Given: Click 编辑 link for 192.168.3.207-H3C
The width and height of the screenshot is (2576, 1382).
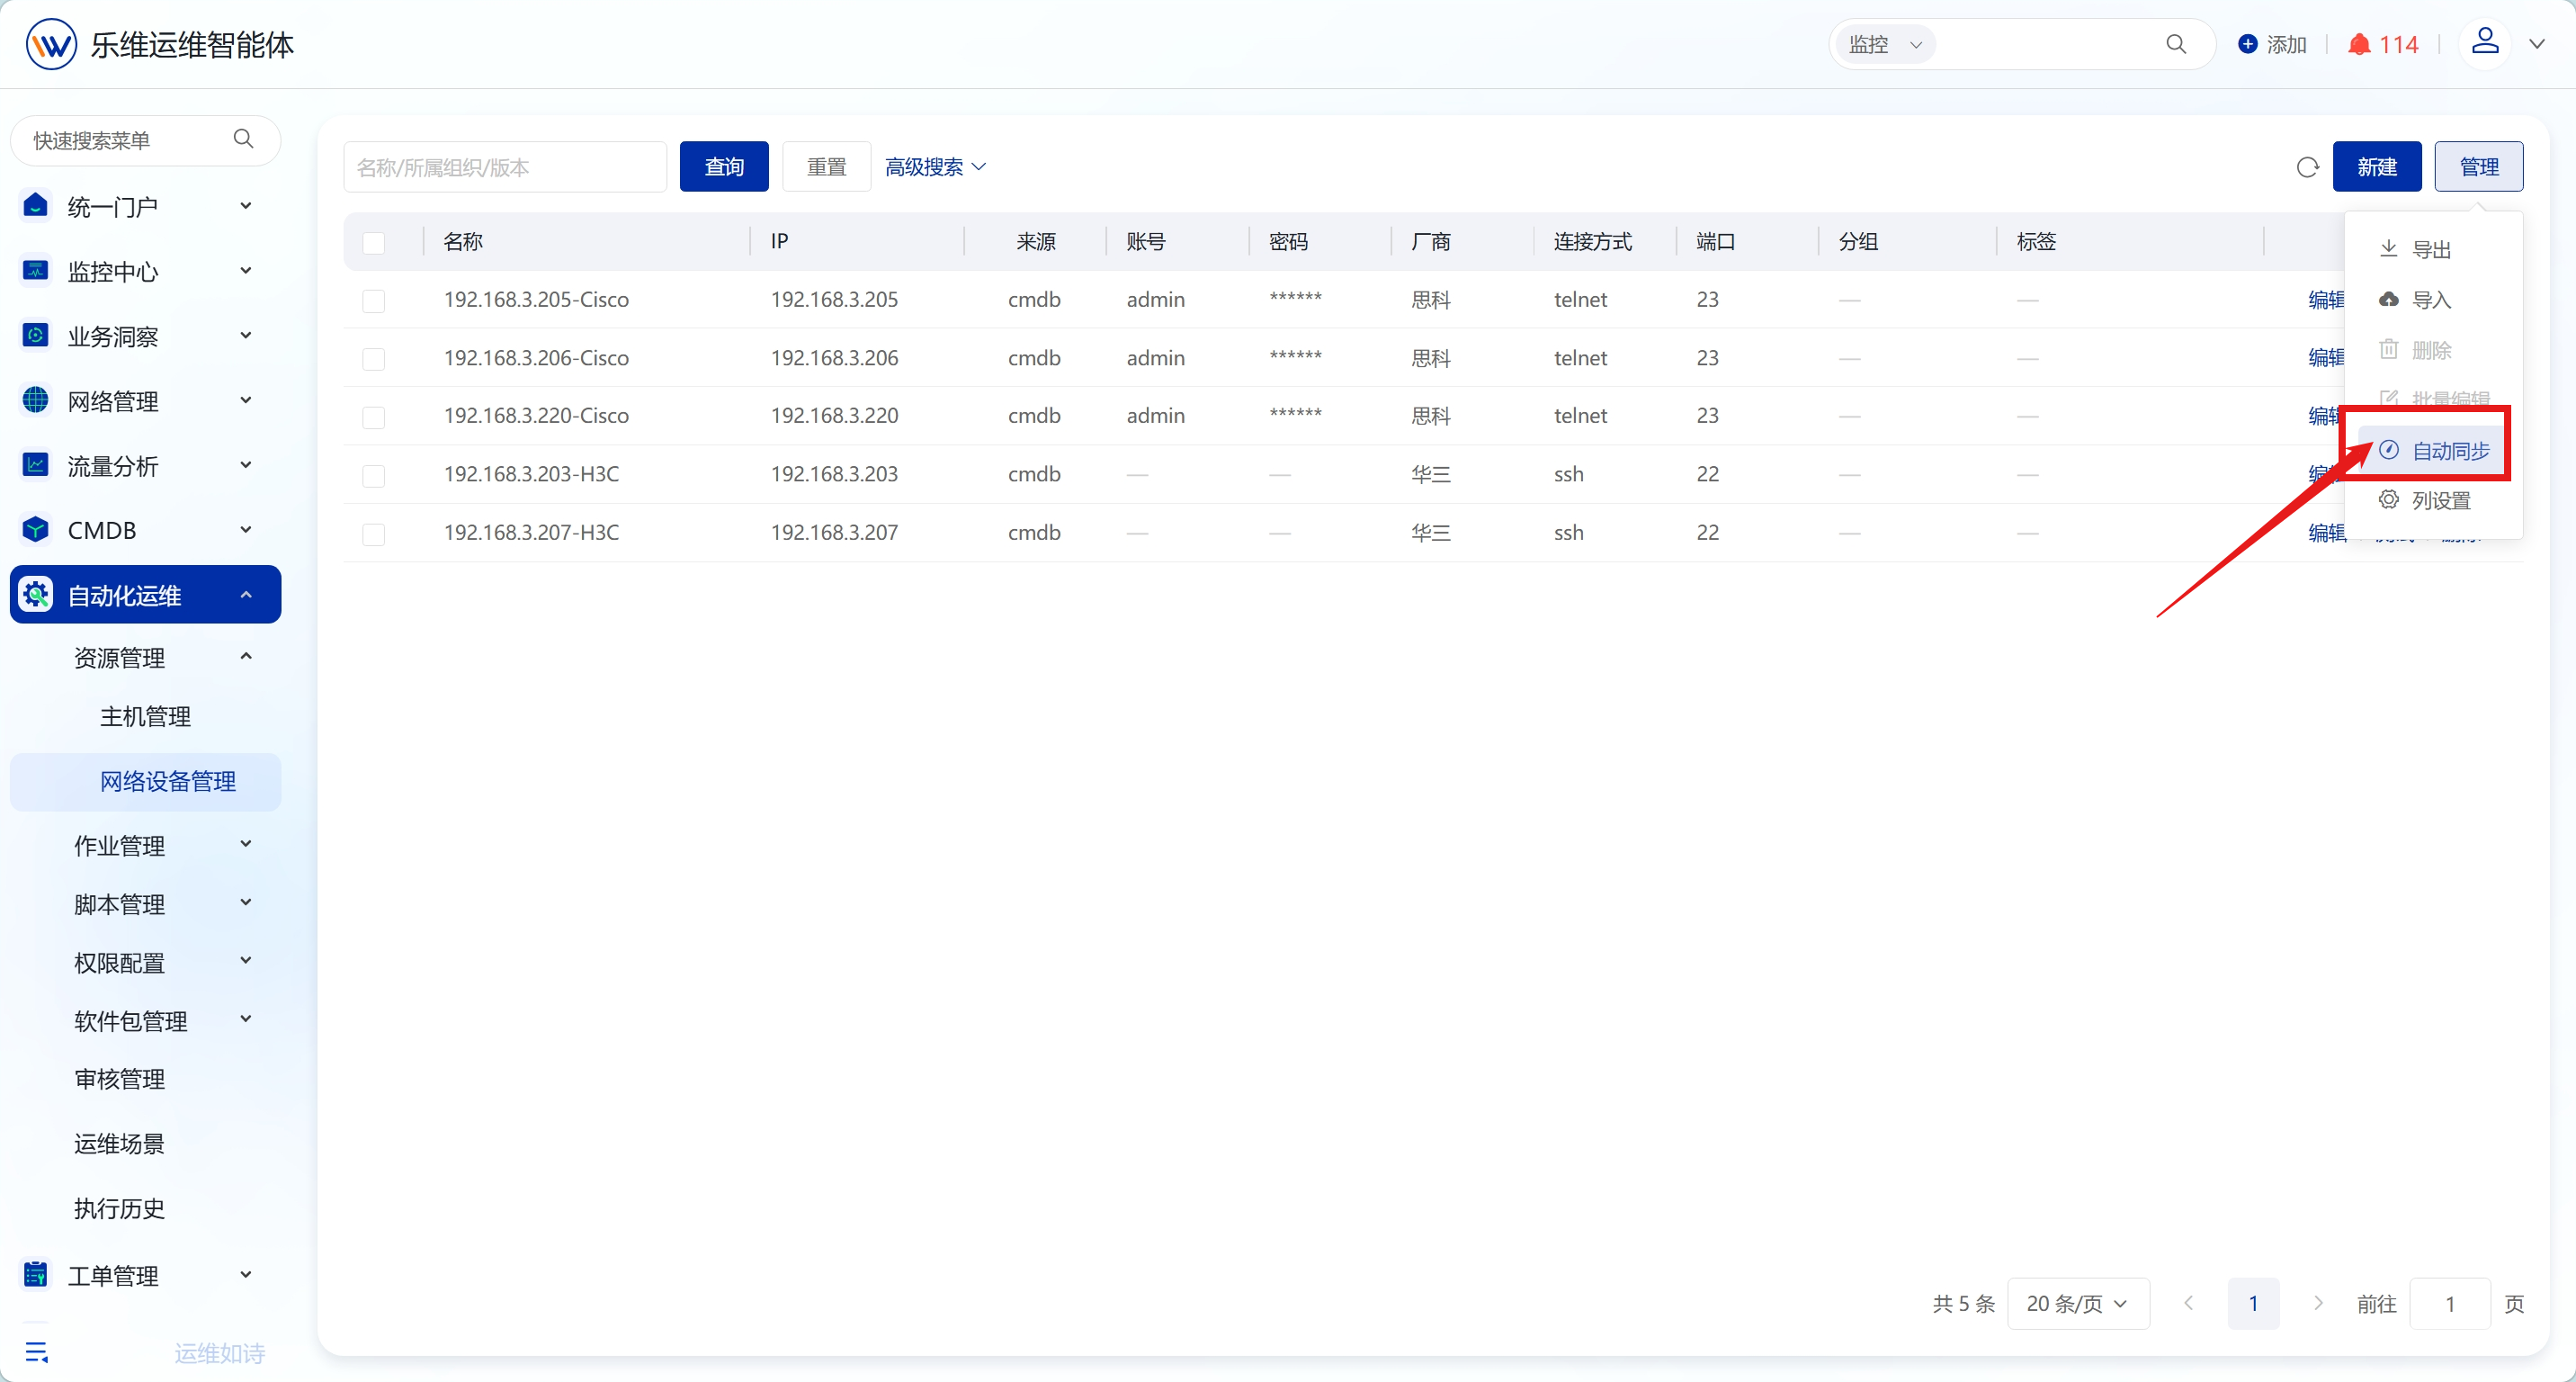Looking at the screenshot, I should (x=2327, y=533).
